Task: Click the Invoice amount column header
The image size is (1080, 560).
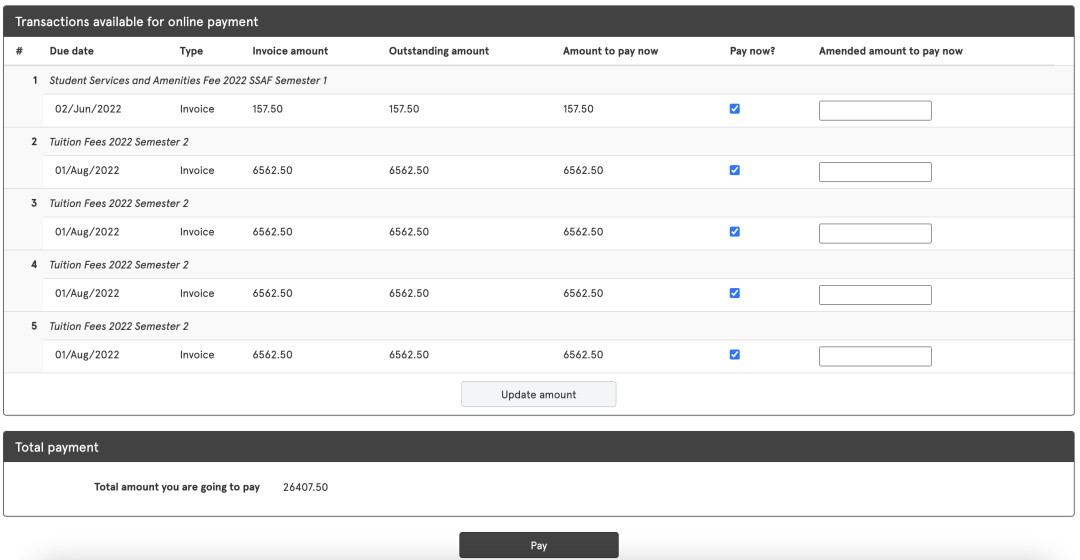Action: pyautogui.click(x=290, y=51)
